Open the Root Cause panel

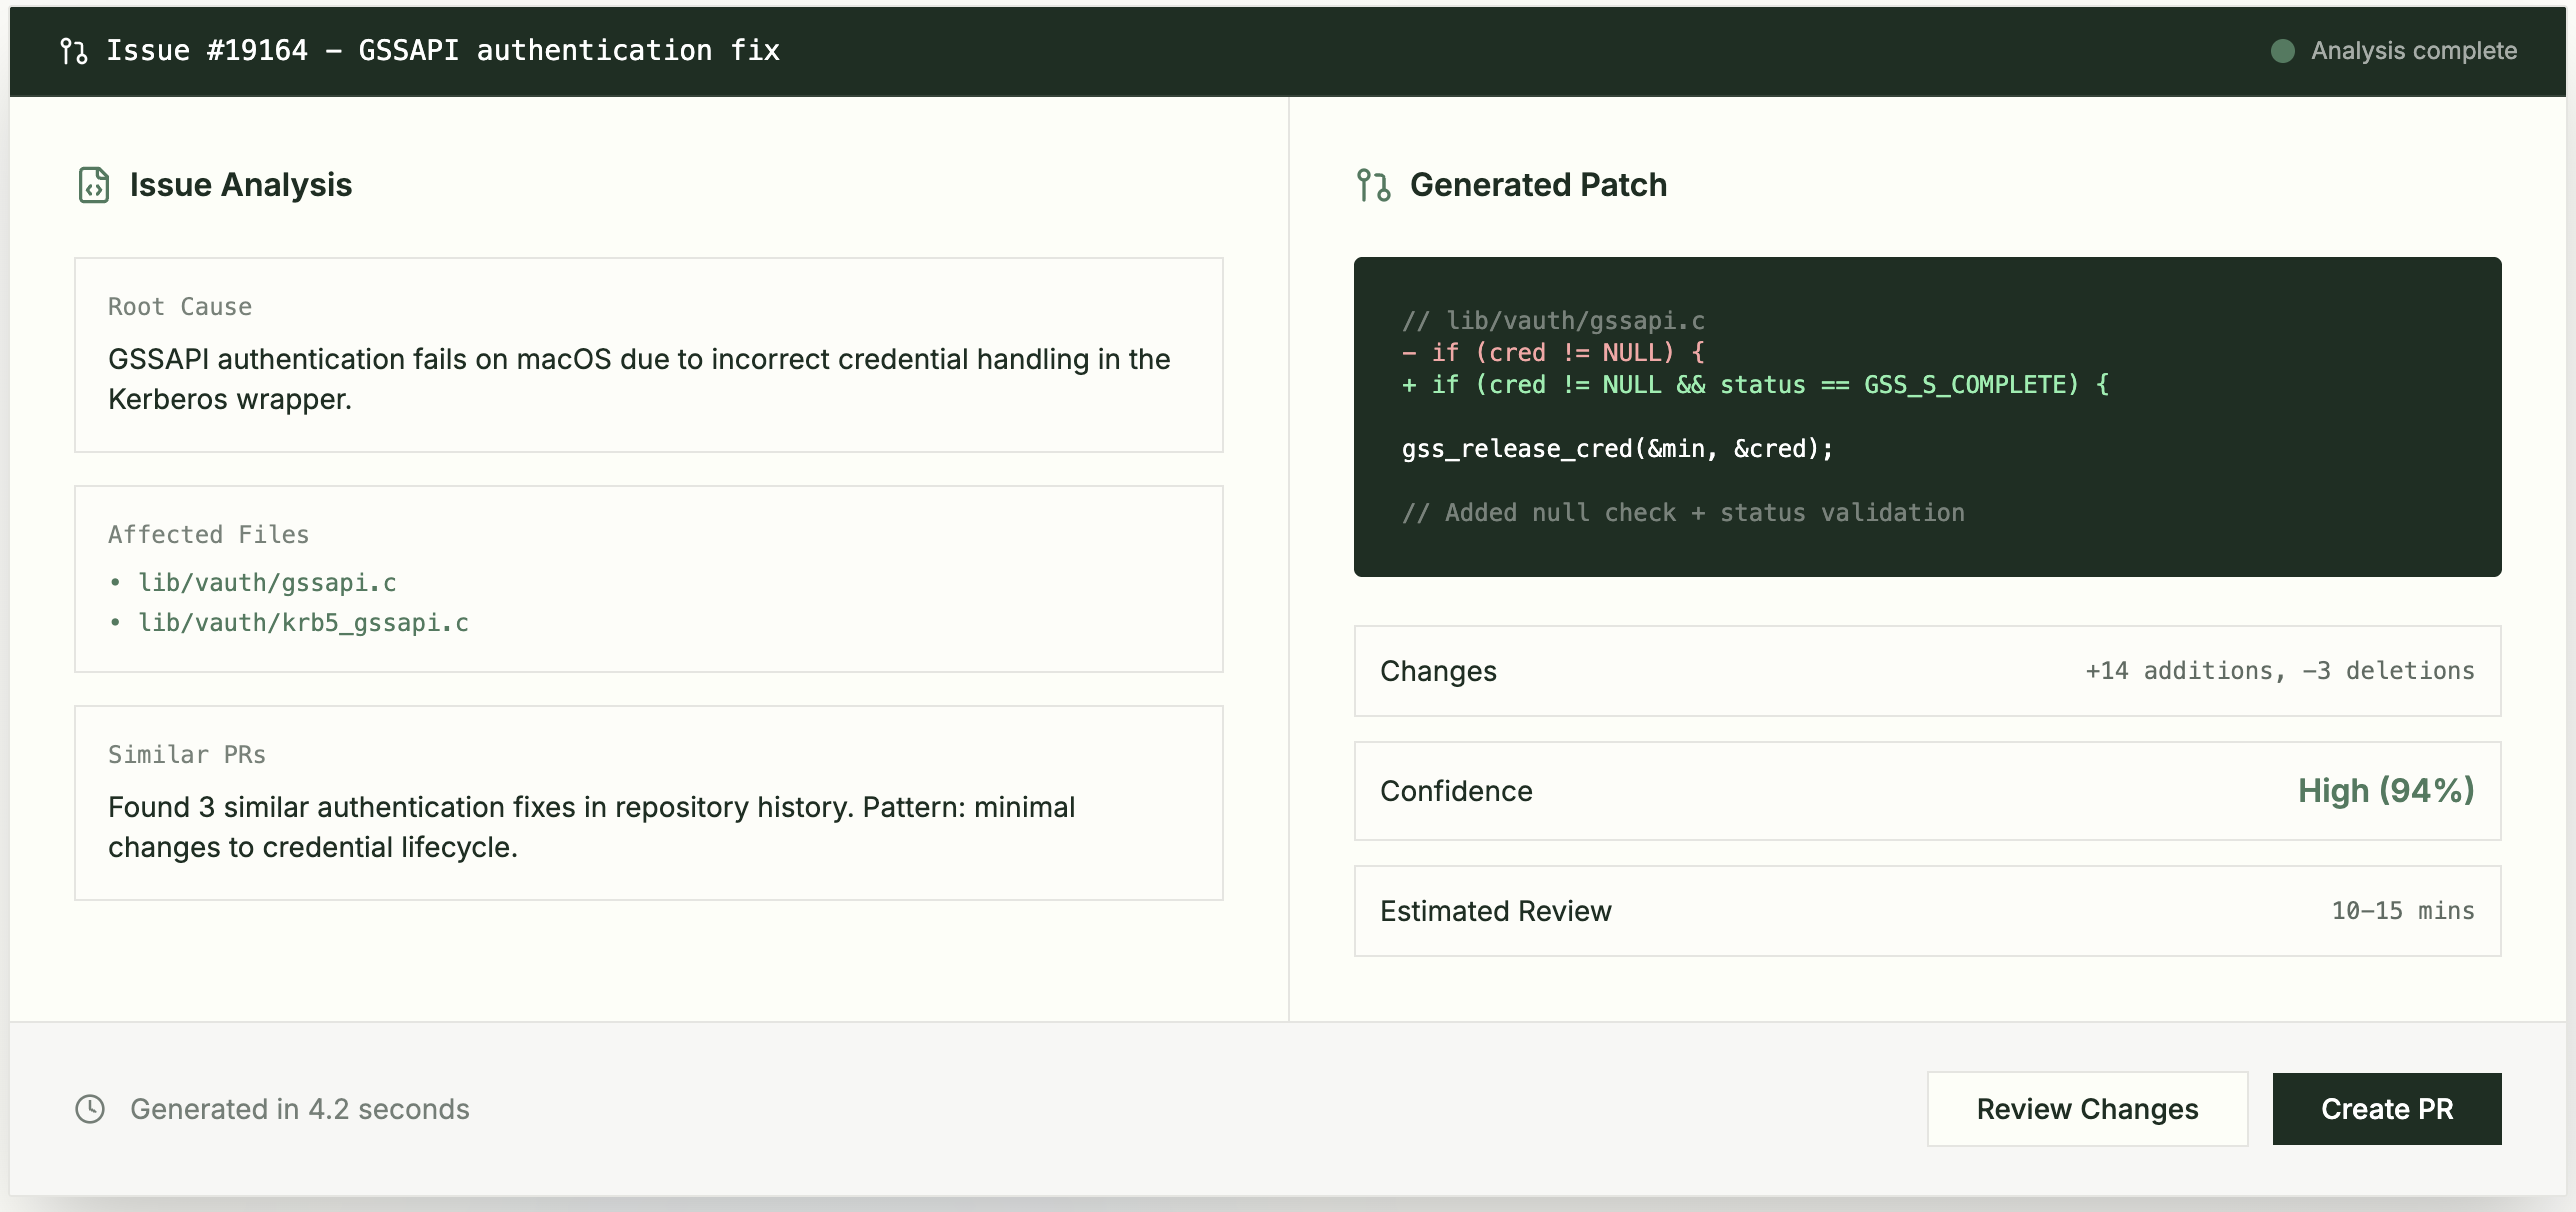(x=649, y=355)
